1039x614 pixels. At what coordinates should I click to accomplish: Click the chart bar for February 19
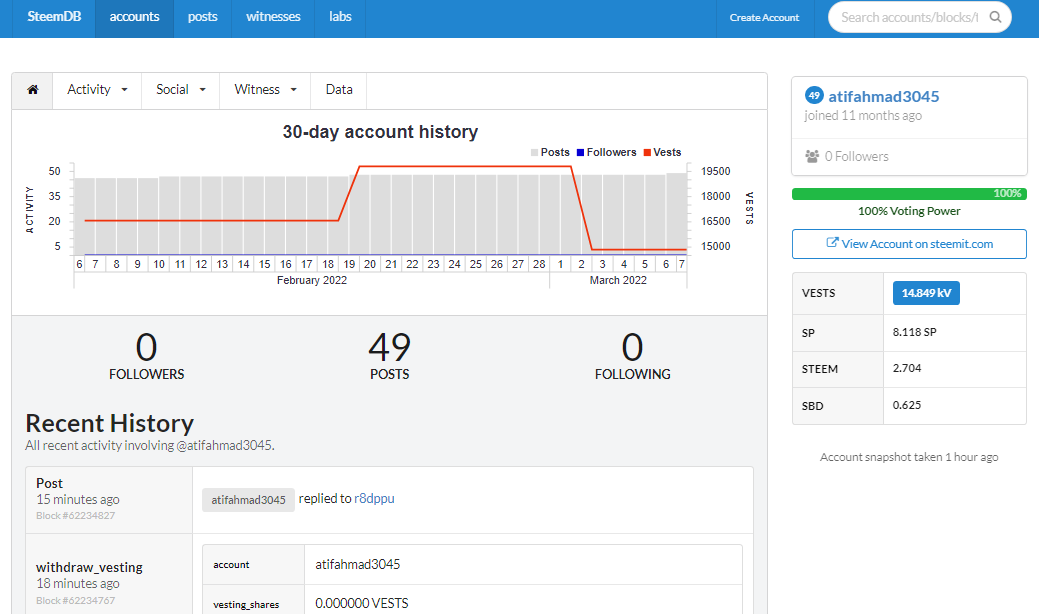coord(349,215)
